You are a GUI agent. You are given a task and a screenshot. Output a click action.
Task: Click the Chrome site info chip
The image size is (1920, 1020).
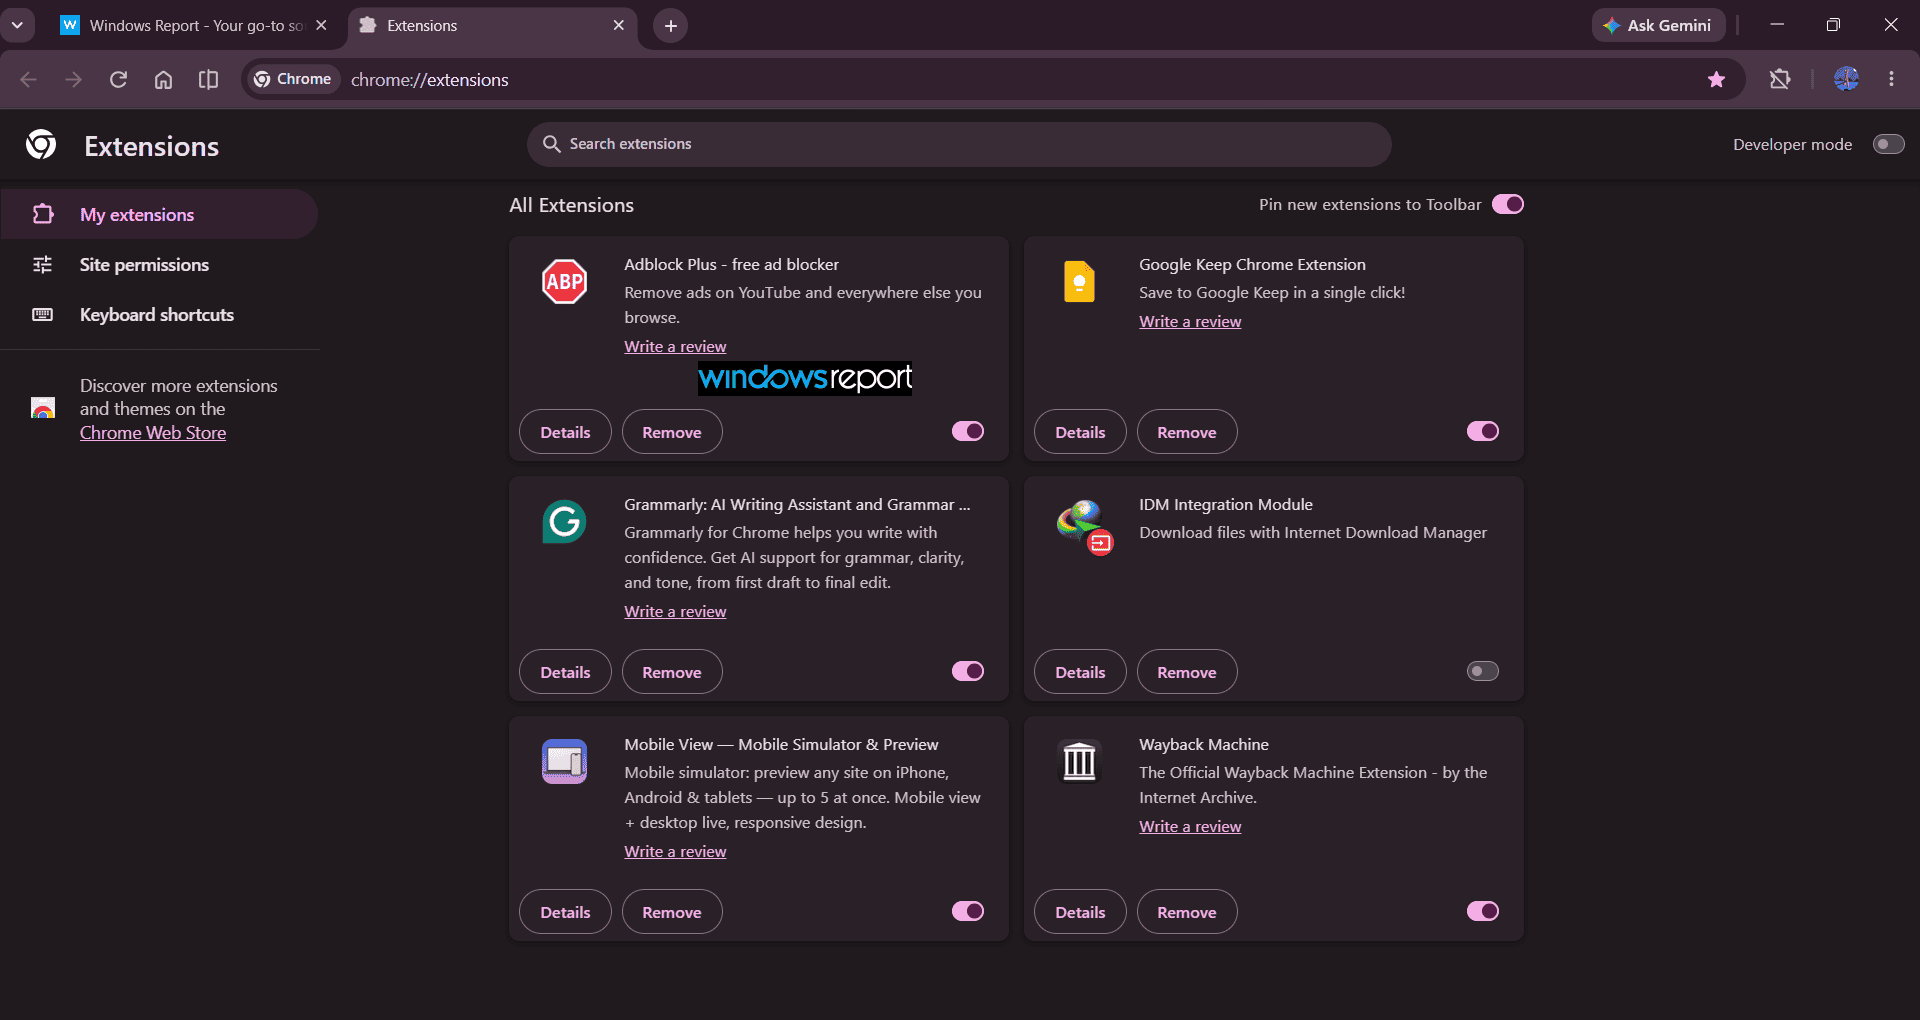click(x=292, y=79)
